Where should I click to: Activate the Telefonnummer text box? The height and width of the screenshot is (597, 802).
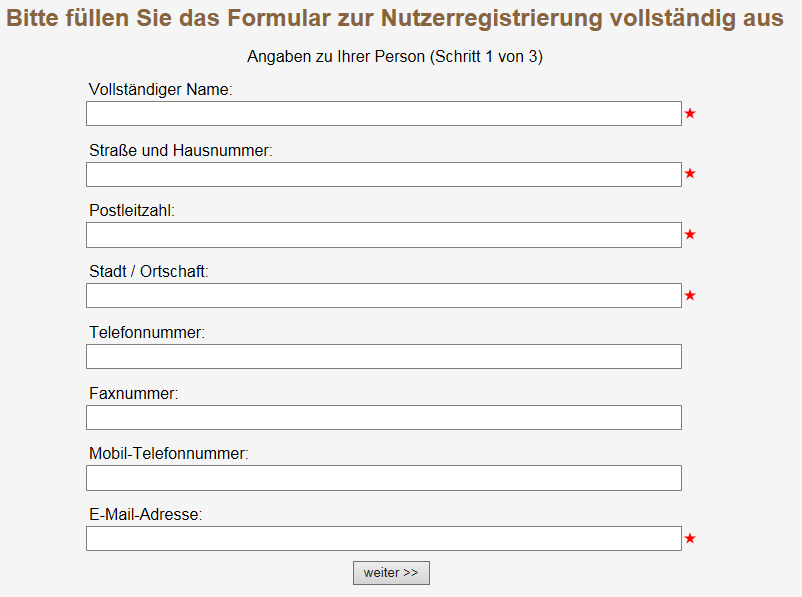click(x=384, y=357)
